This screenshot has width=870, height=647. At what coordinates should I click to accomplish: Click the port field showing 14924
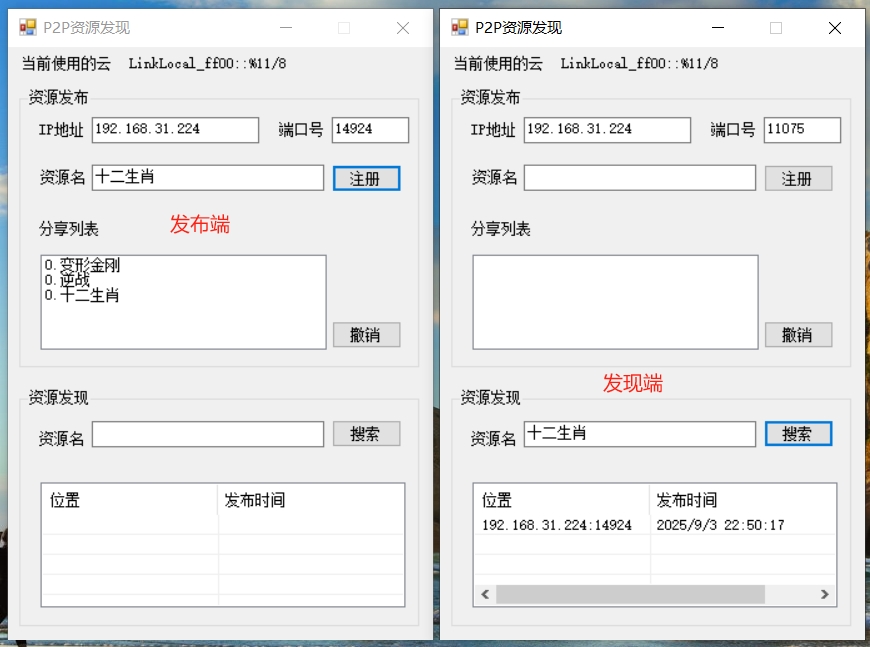click(369, 130)
